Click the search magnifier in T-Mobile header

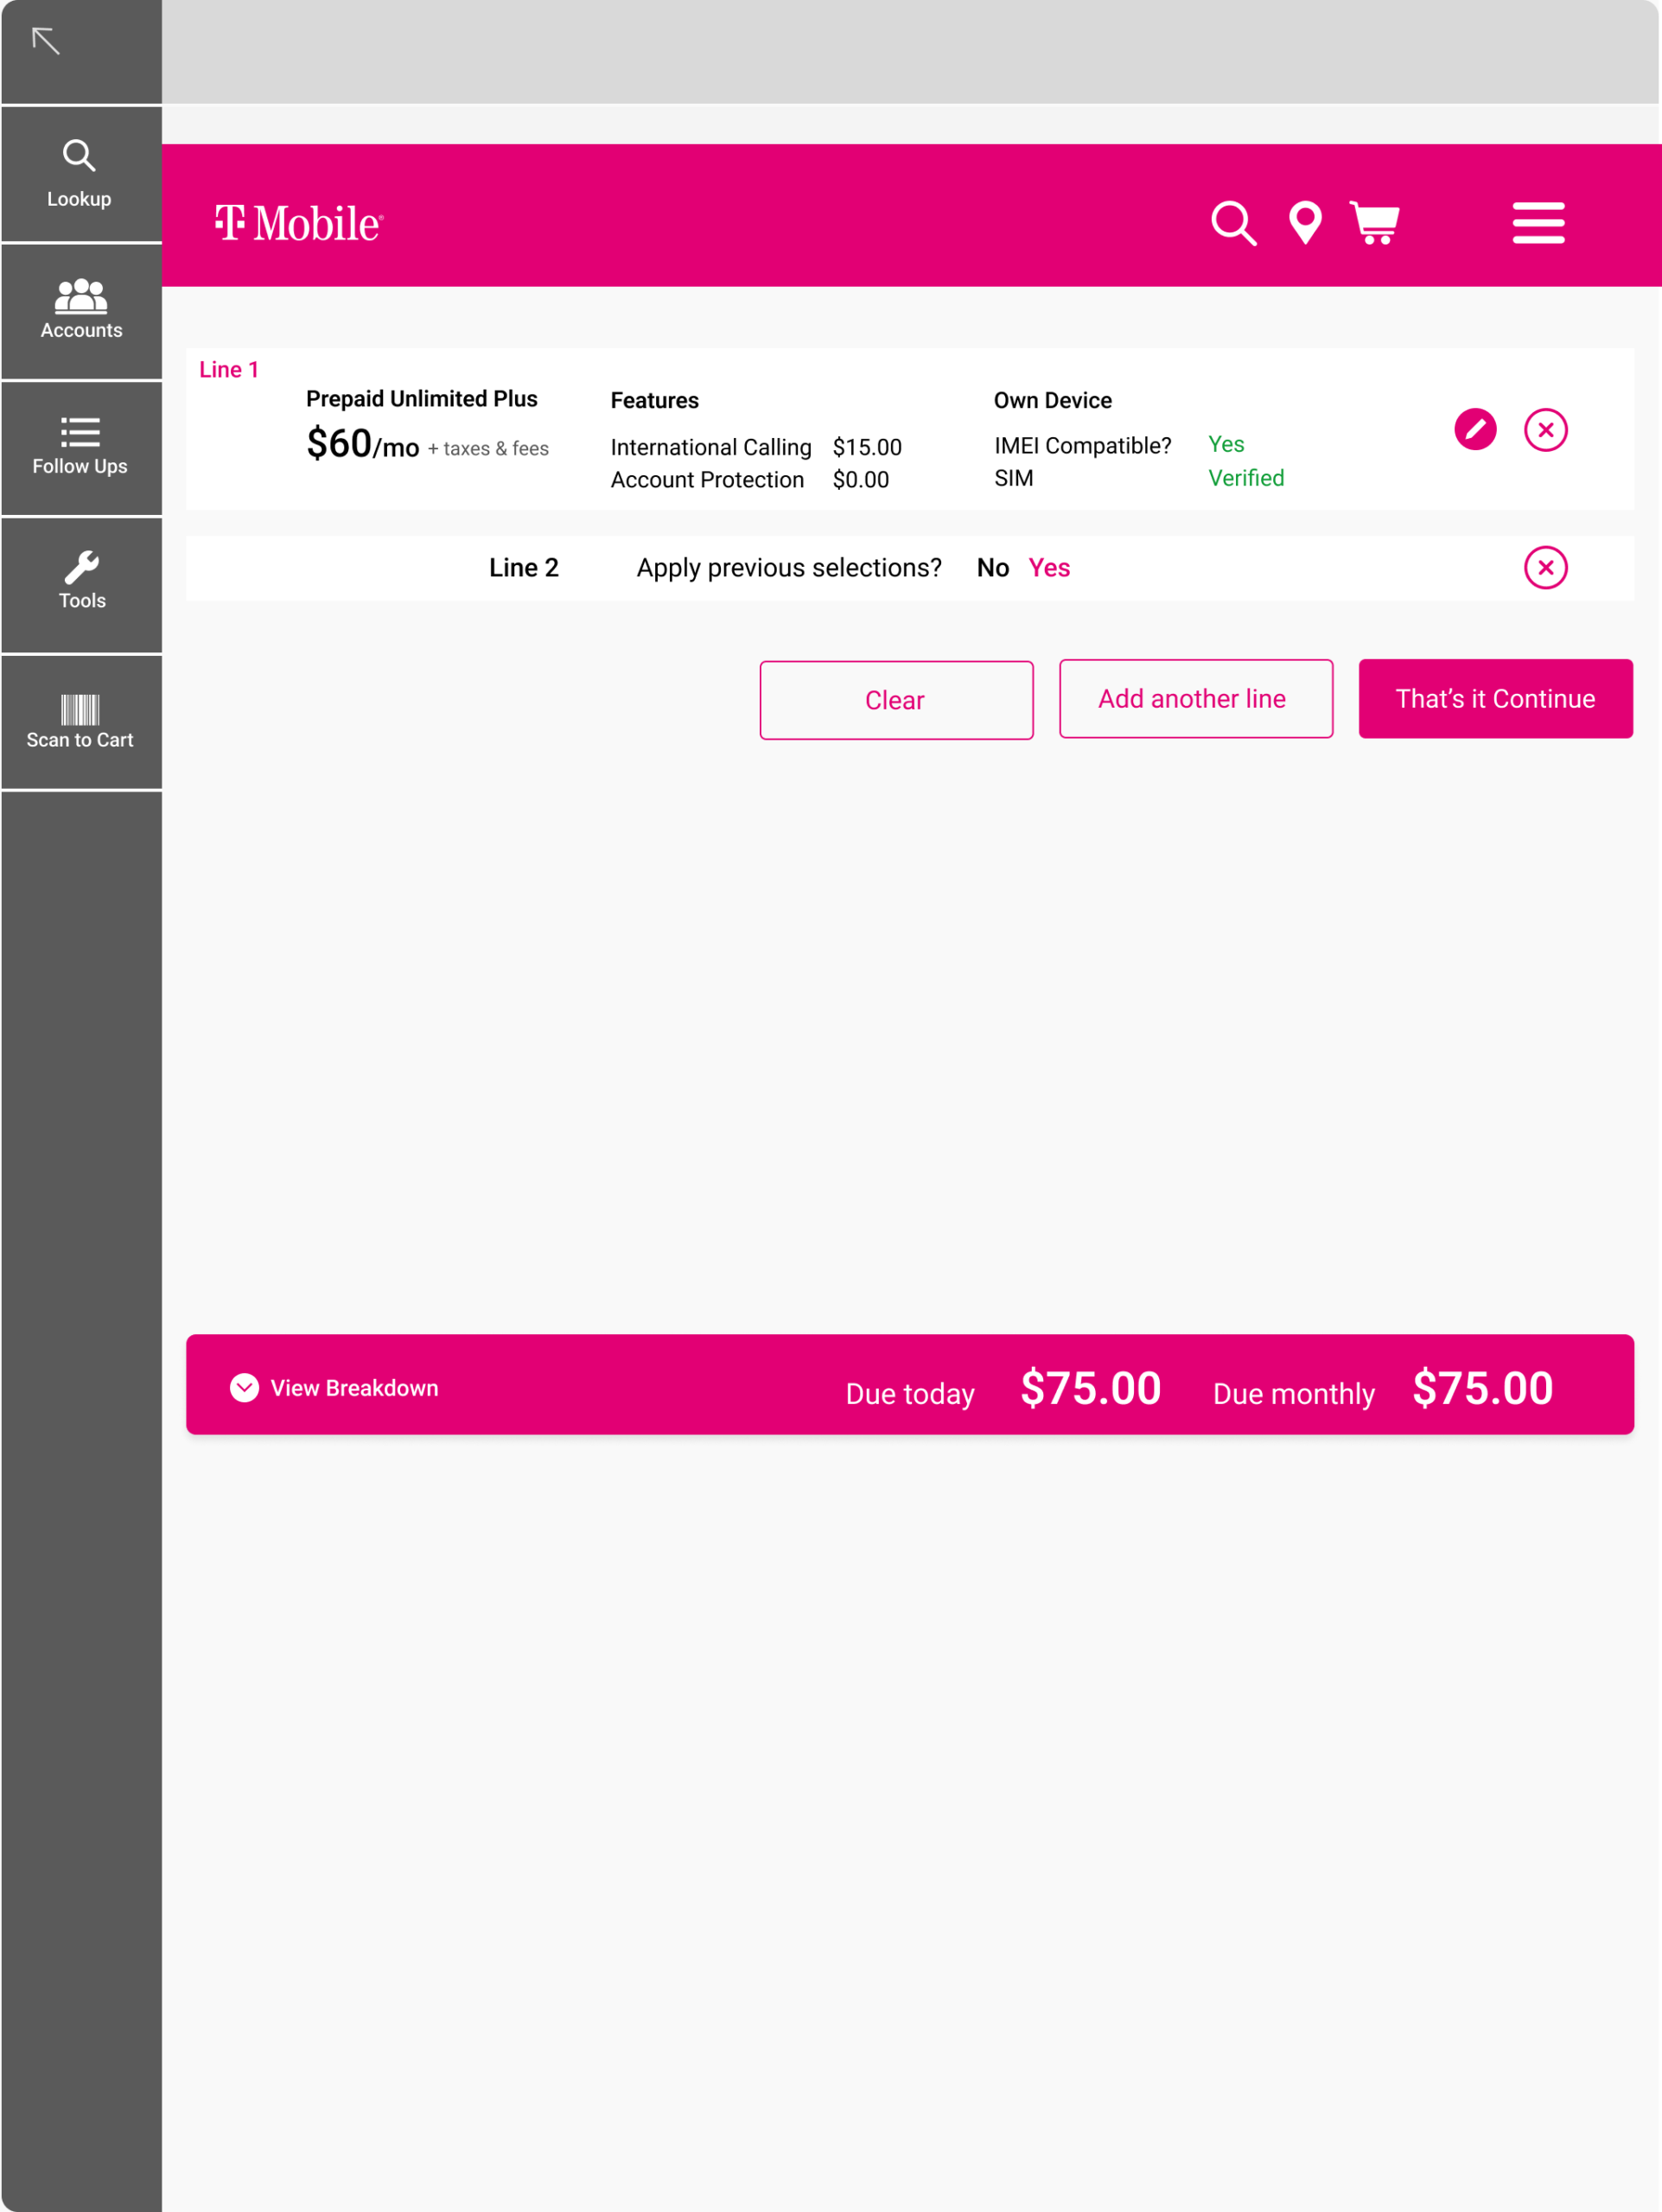click(x=1233, y=223)
